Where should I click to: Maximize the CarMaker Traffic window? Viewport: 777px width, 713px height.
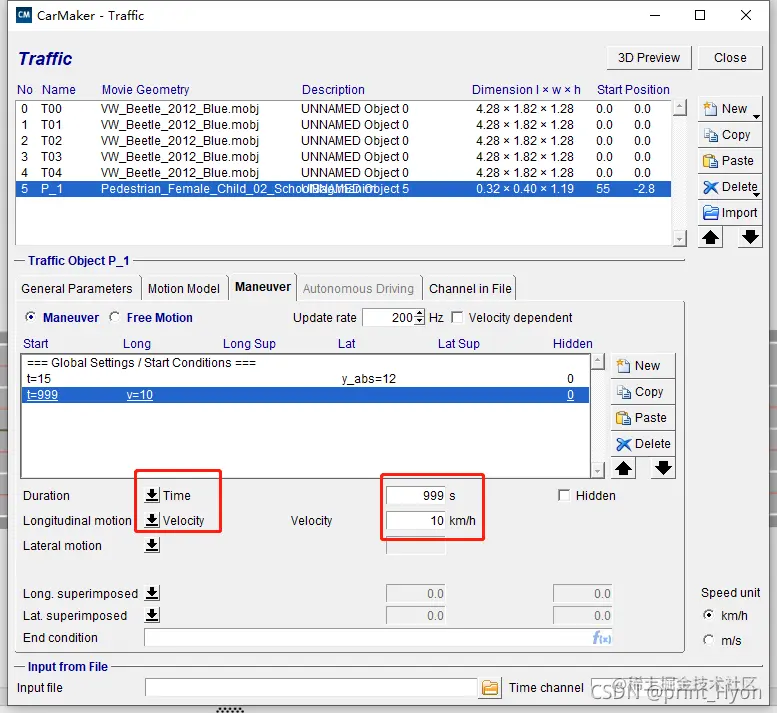pyautogui.click(x=700, y=15)
